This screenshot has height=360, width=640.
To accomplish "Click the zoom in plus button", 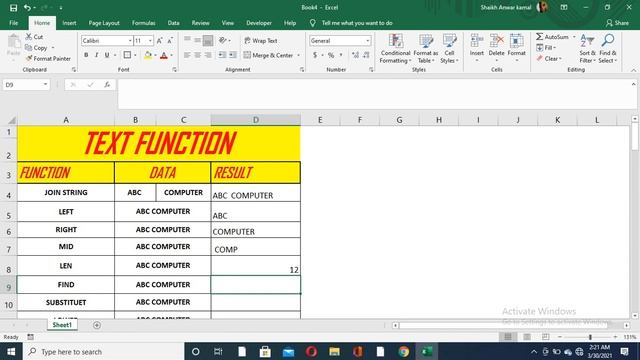I will (615, 337).
